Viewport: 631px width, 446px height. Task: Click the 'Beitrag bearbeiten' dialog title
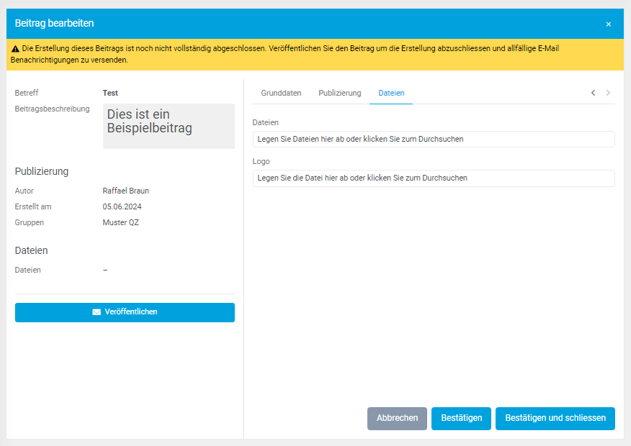coord(54,23)
